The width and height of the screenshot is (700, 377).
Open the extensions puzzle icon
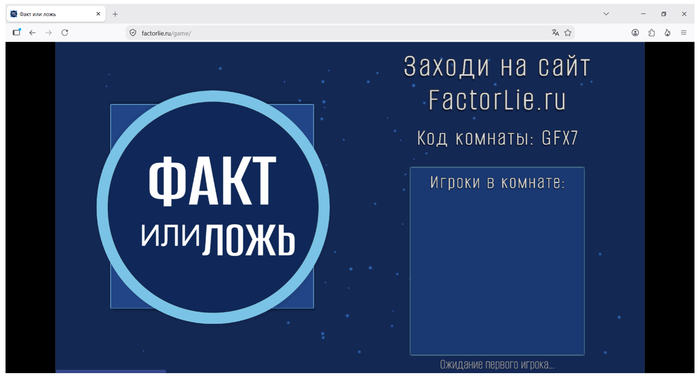point(651,33)
